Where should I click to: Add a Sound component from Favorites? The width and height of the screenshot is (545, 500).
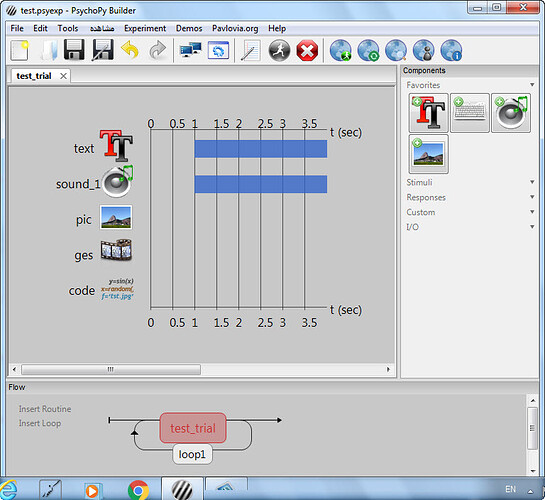point(511,113)
